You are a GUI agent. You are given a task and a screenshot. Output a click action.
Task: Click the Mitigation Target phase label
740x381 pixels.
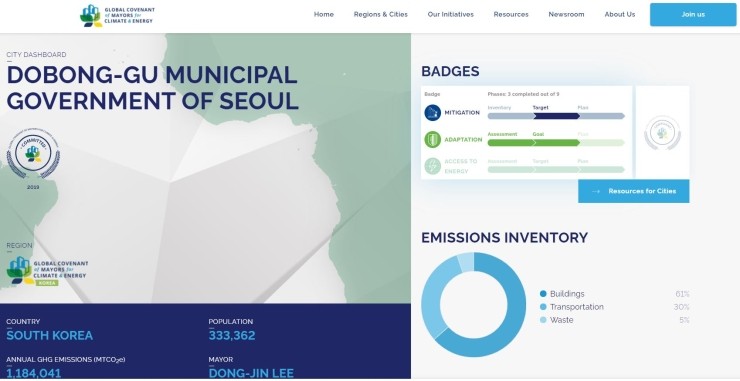click(x=540, y=108)
